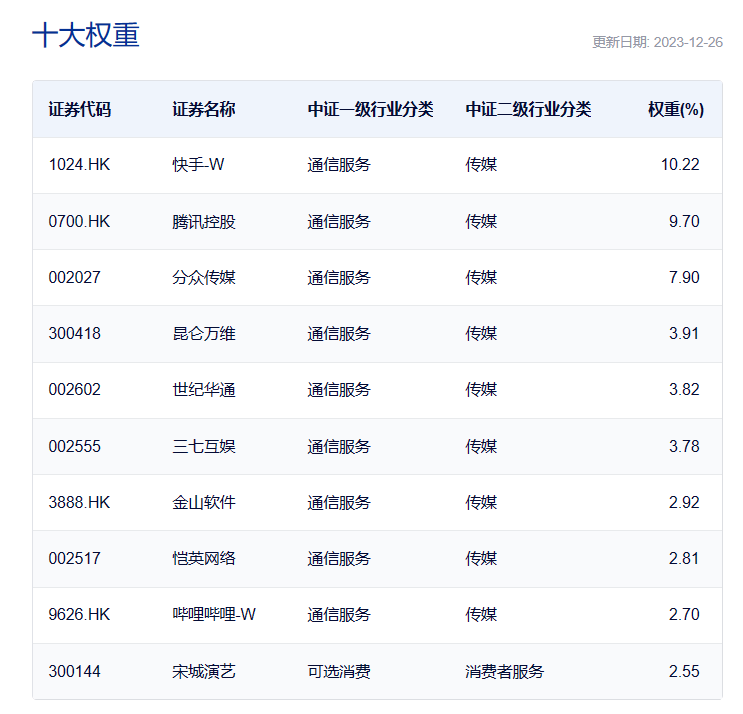
Task: Click security name 分众传媒
Action: tap(204, 277)
